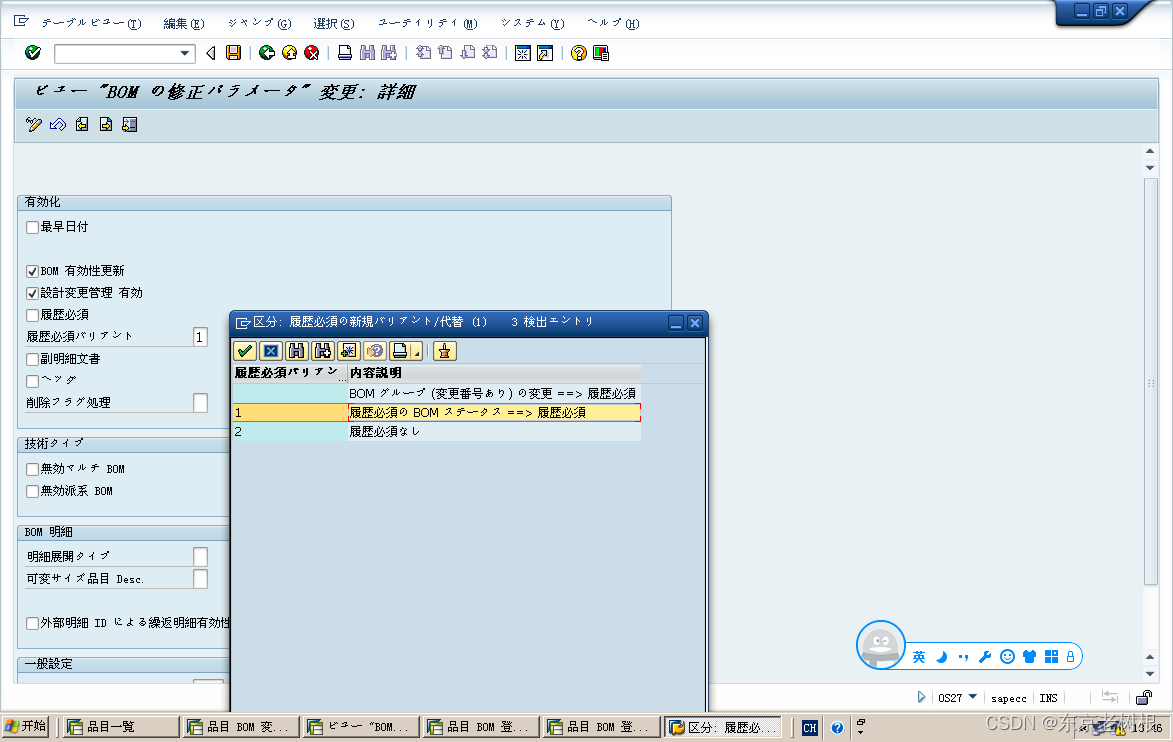The height and width of the screenshot is (742, 1173).
Task: Check the 最早日付 checkbox
Action: 31,226
